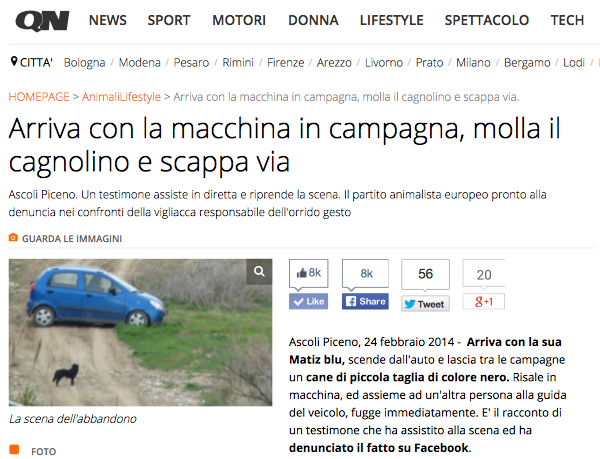Share the article on Facebook
Screen dimensions: 600x459
point(365,301)
